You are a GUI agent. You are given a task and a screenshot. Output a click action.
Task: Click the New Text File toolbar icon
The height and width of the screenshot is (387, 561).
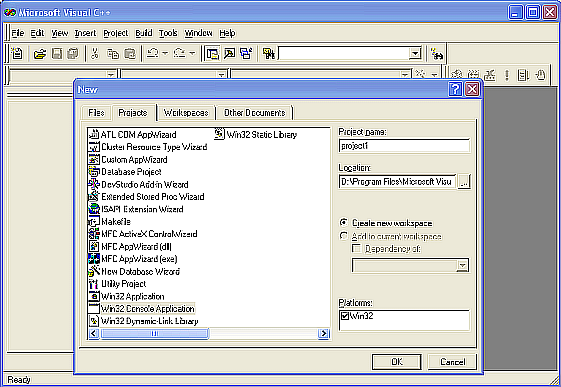(17, 54)
